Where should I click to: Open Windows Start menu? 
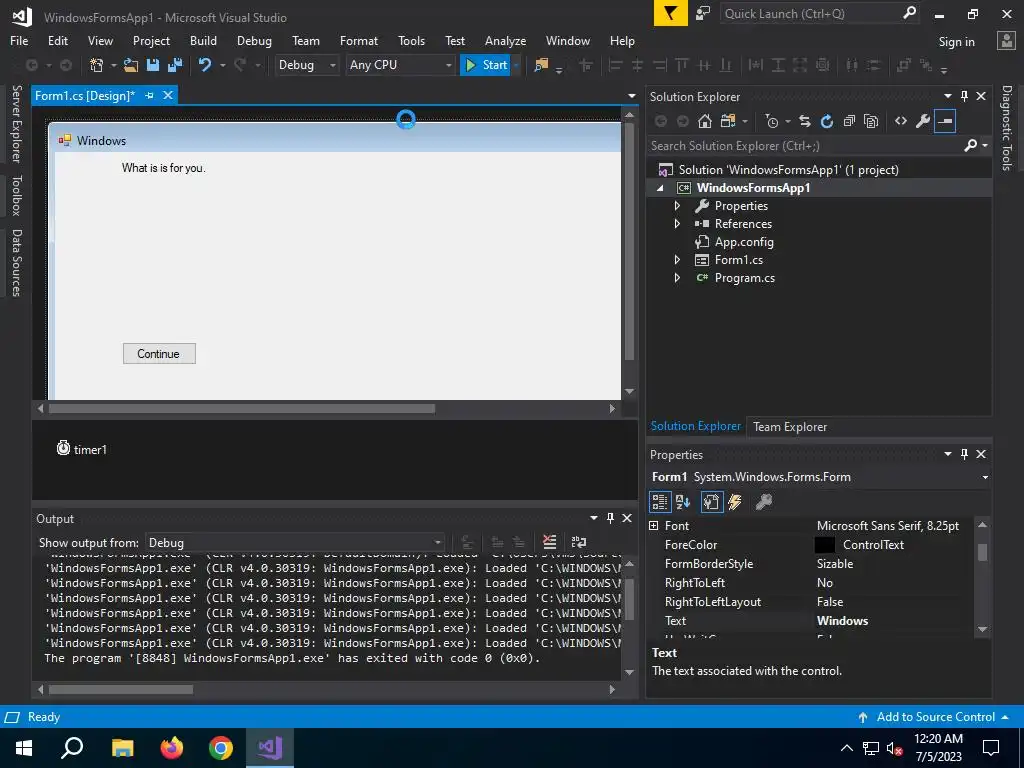24,748
